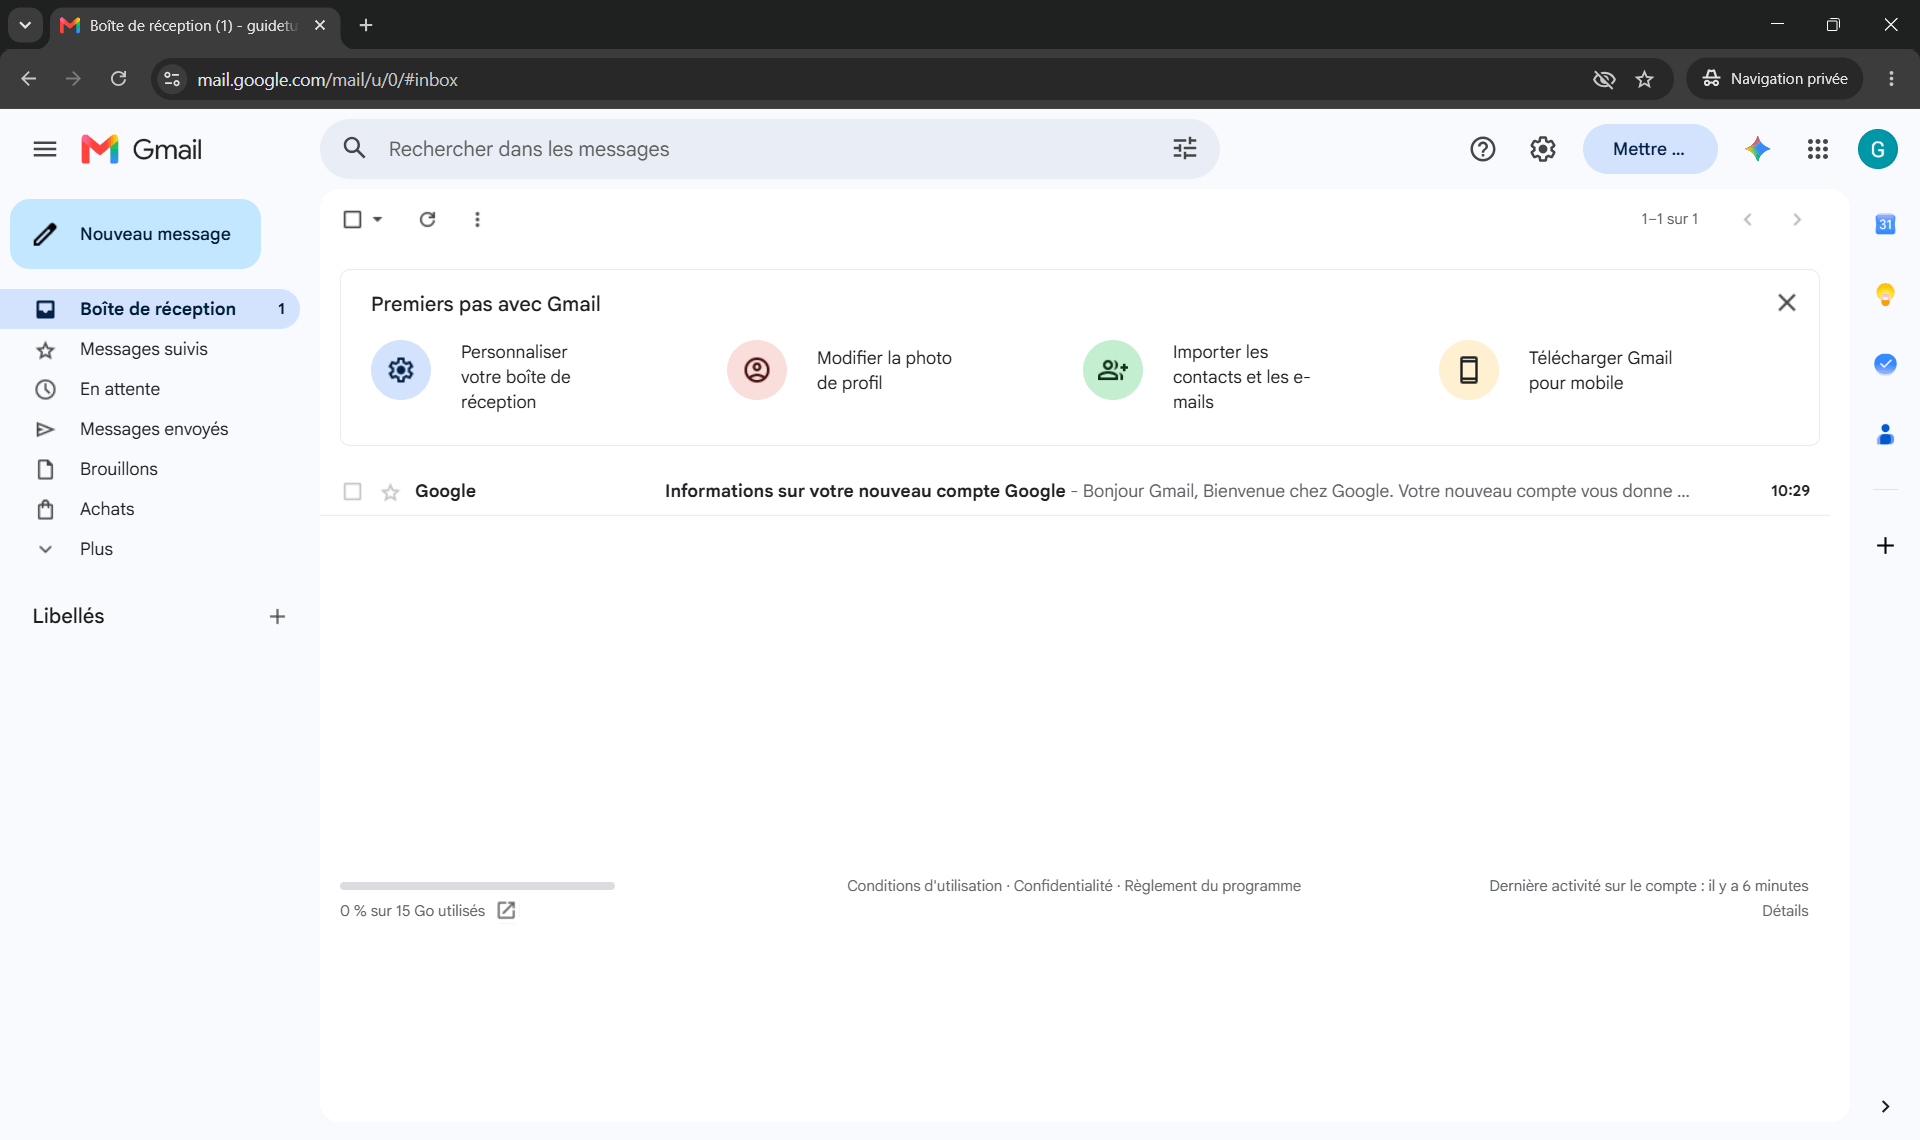Close the Premiers pas avec Gmail card
Image resolution: width=1920 pixels, height=1140 pixels.
click(x=1787, y=303)
